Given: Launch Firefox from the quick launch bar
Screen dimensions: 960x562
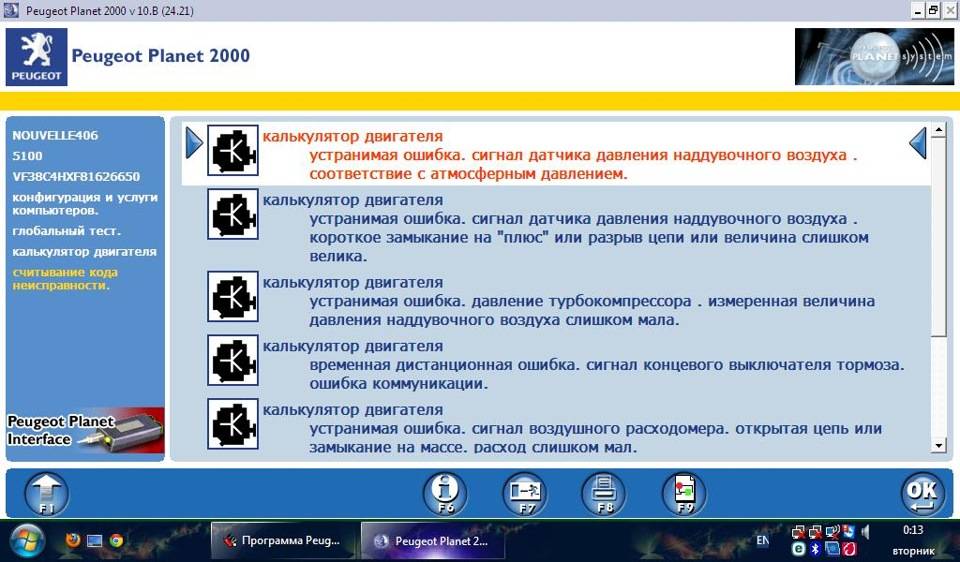Looking at the screenshot, I should pyautogui.click(x=72, y=540).
